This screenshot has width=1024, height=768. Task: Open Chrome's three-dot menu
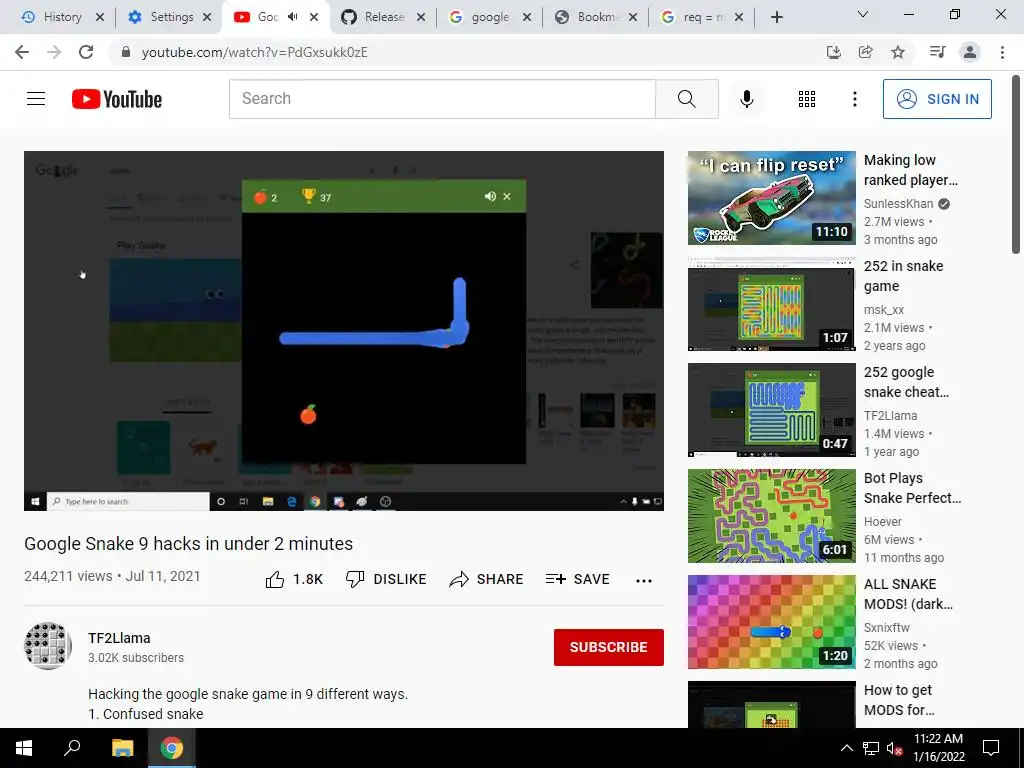1002,52
